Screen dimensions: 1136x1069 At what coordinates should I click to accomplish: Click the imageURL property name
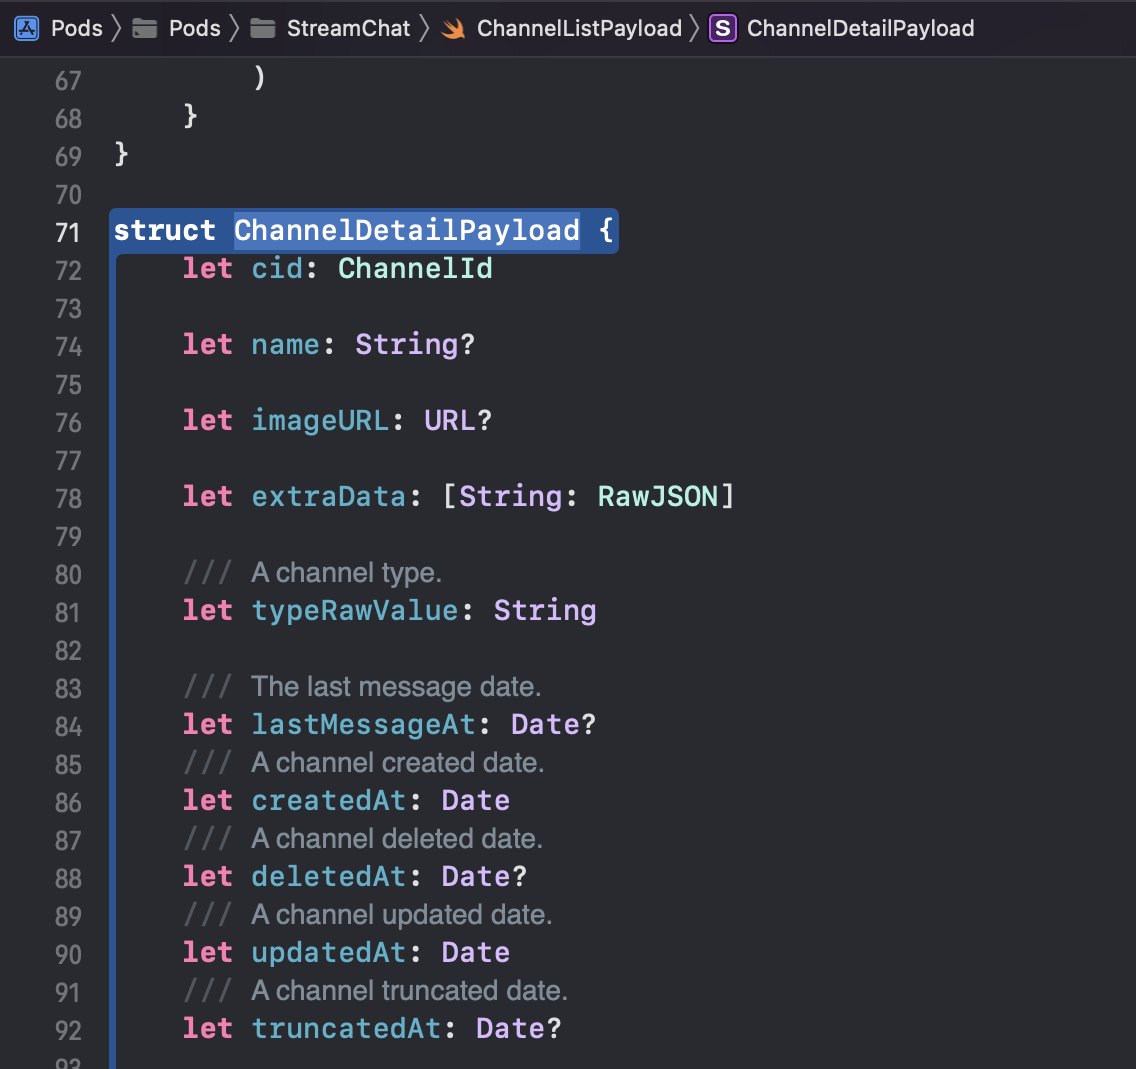click(x=320, y=421)
